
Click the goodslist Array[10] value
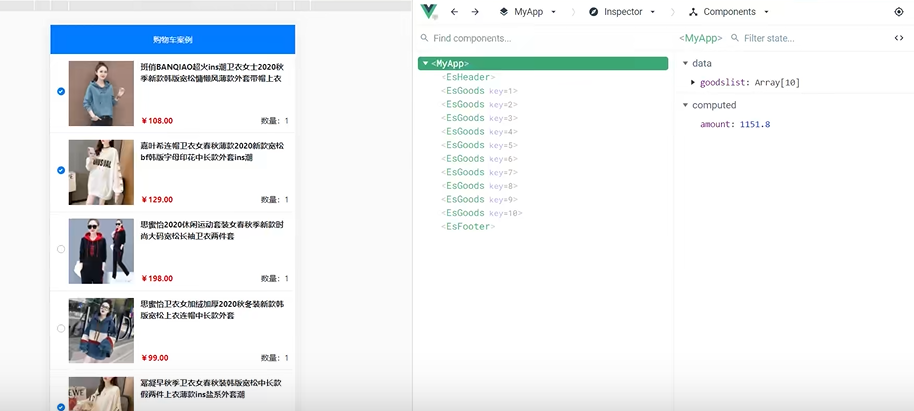(777, 83)
